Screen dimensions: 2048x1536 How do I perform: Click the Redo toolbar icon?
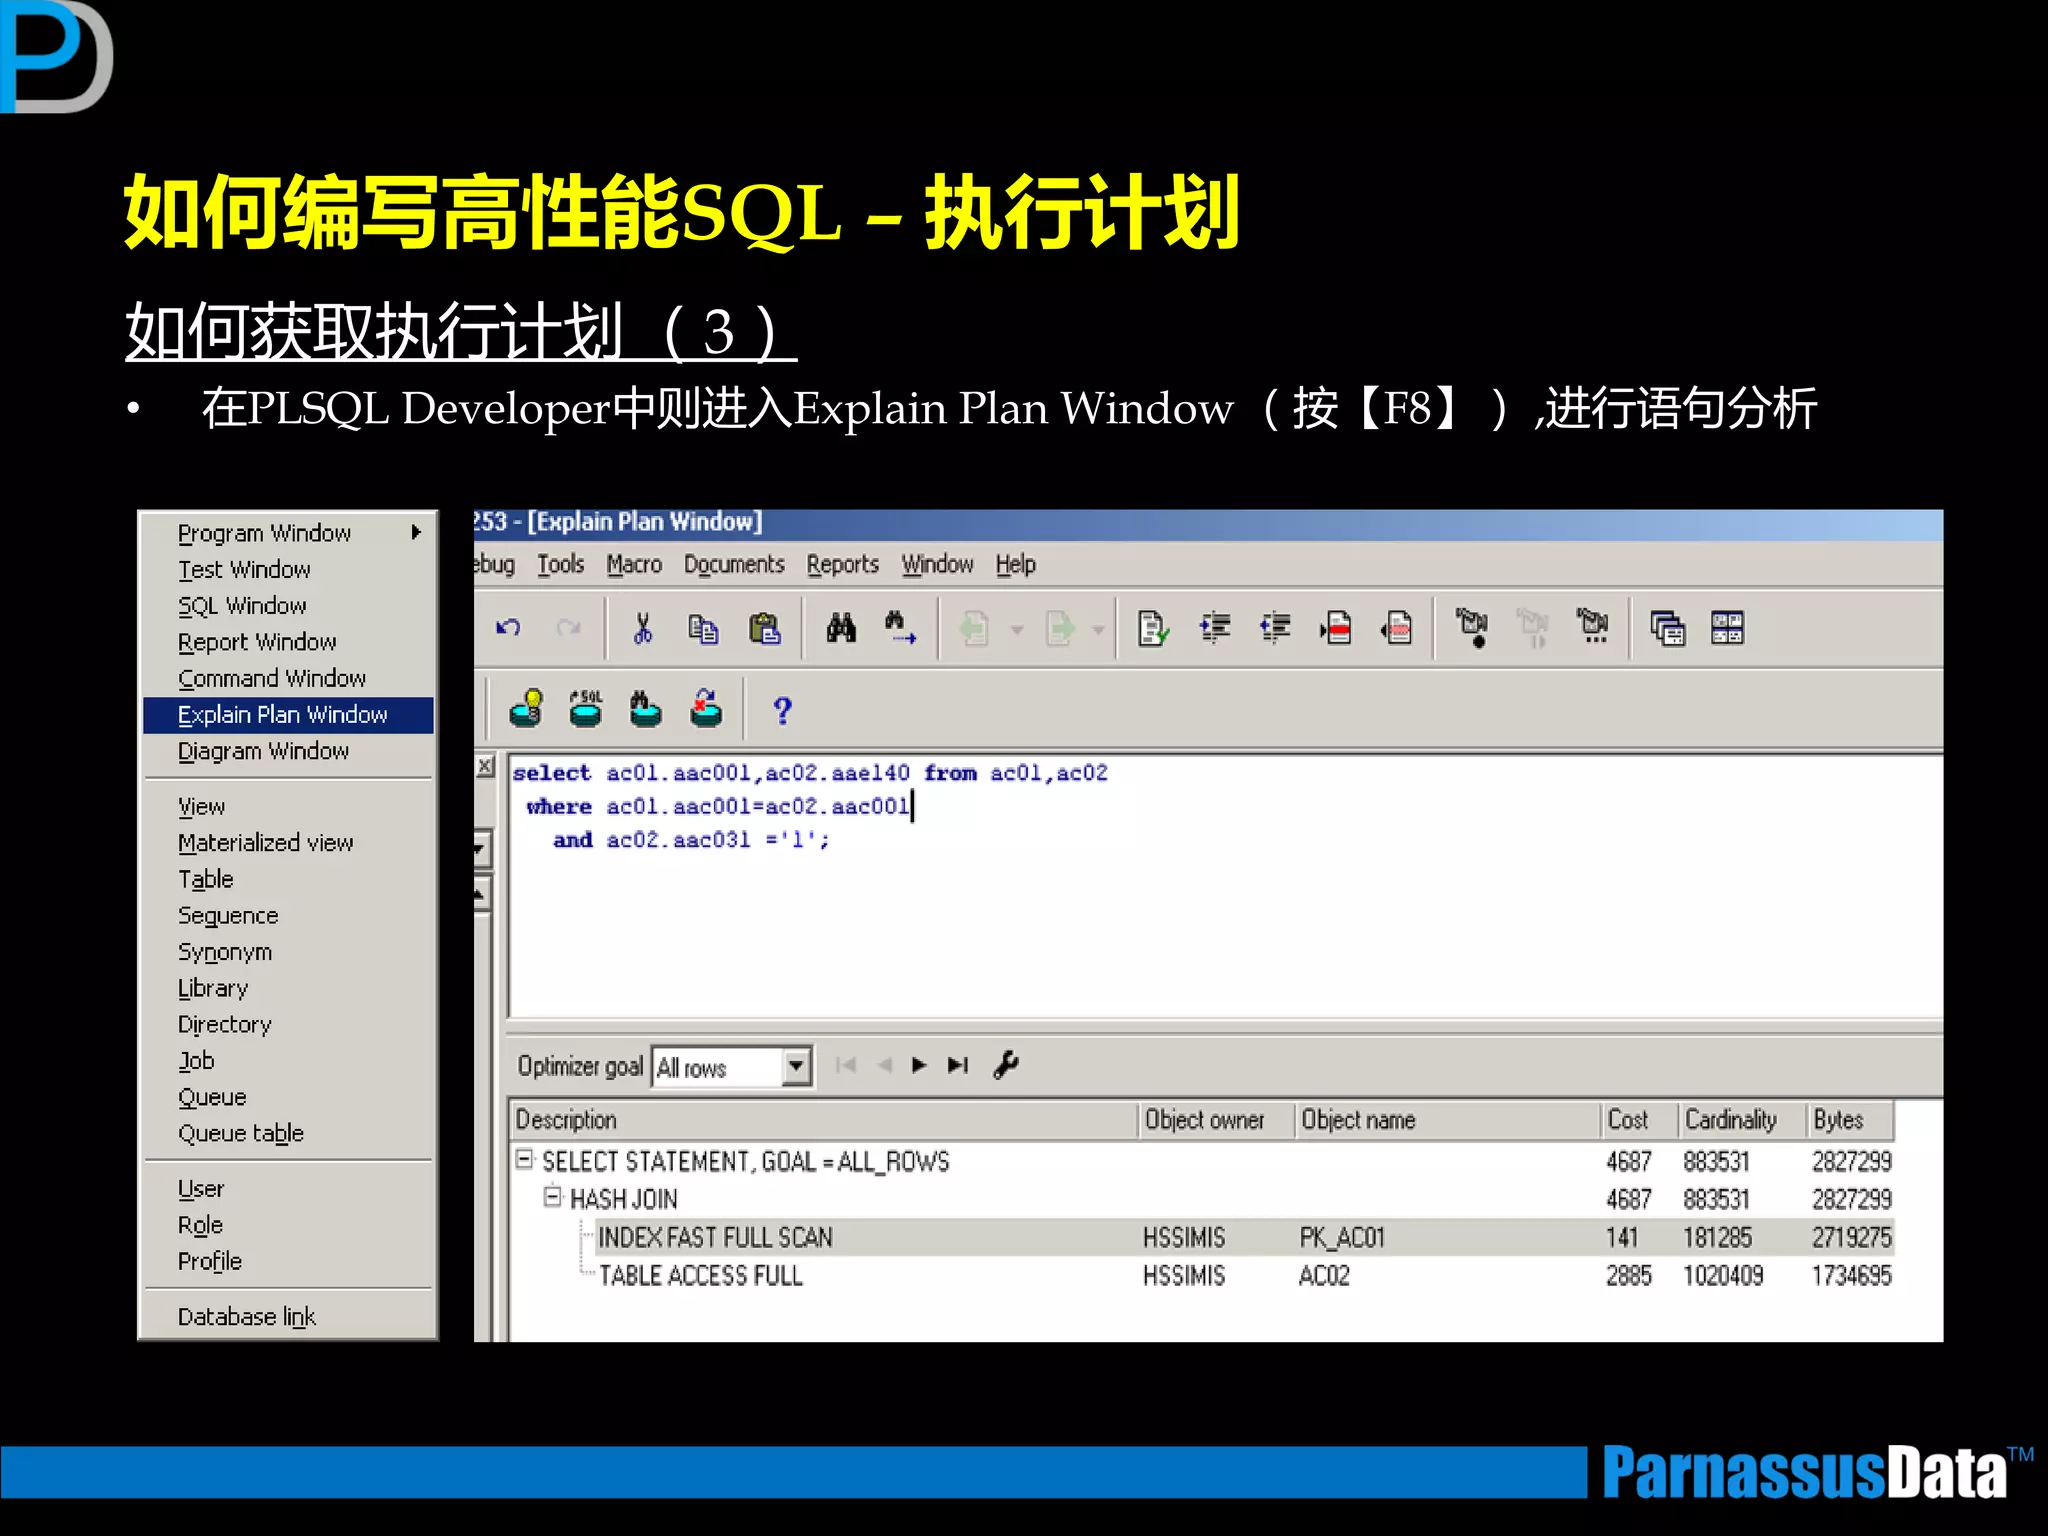coord(569,628)
